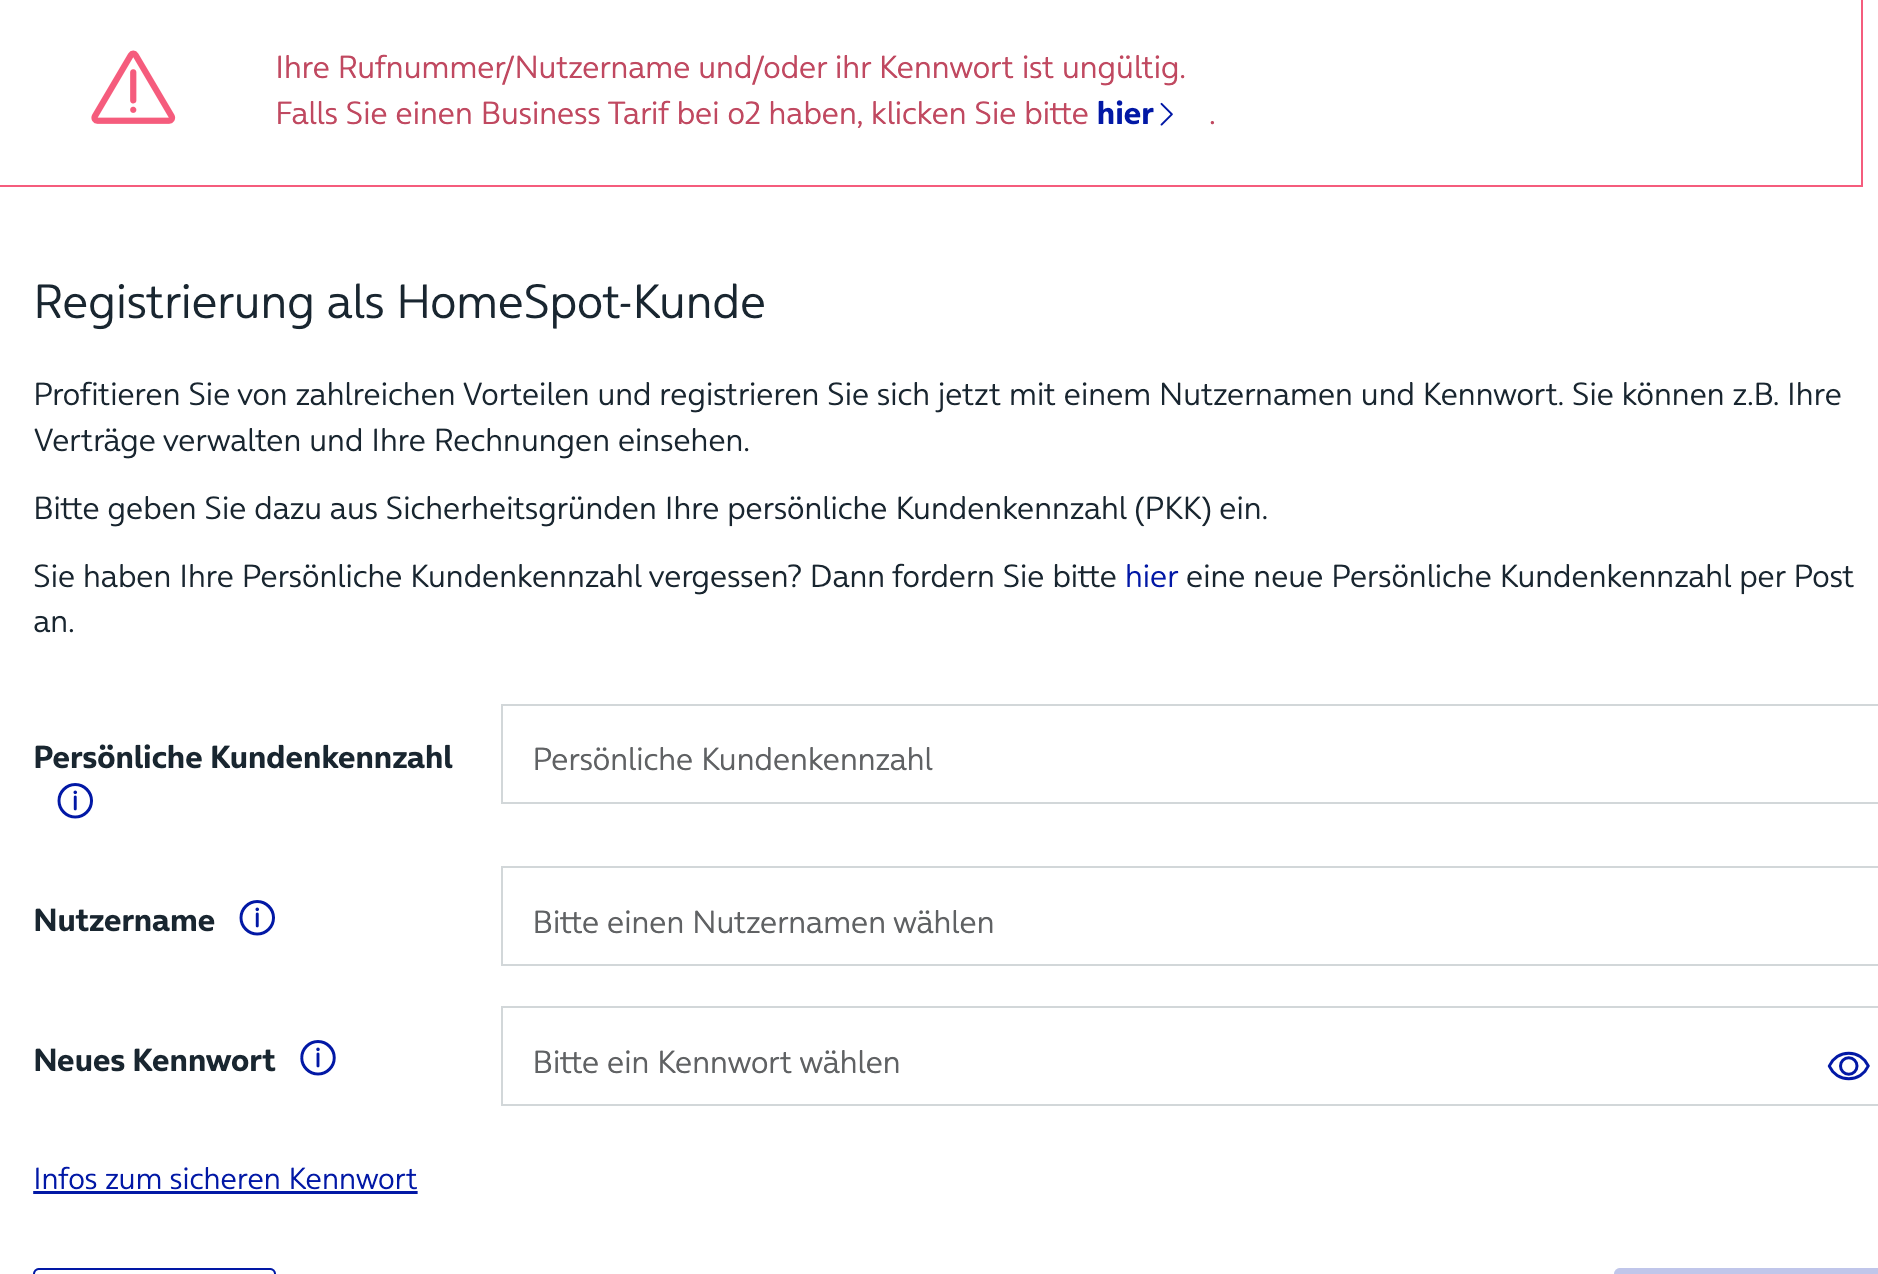The width and height of the screenshot is (1878, 1274).
Task: Open Infos zum sicheren Kennwort link
Action: coord(225,1179)
